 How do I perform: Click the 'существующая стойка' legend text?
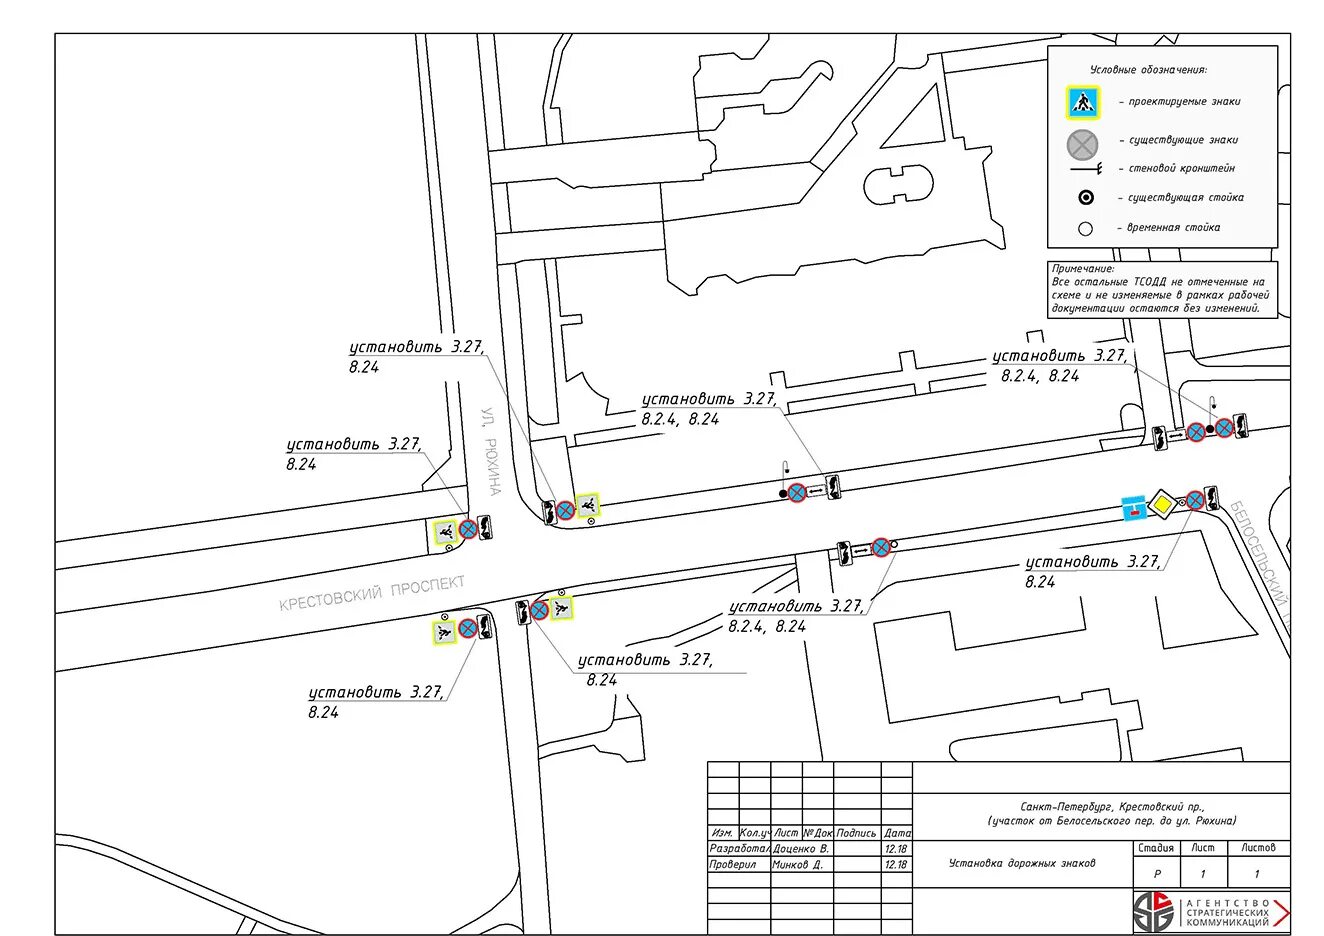click(x=1185, y=198)
